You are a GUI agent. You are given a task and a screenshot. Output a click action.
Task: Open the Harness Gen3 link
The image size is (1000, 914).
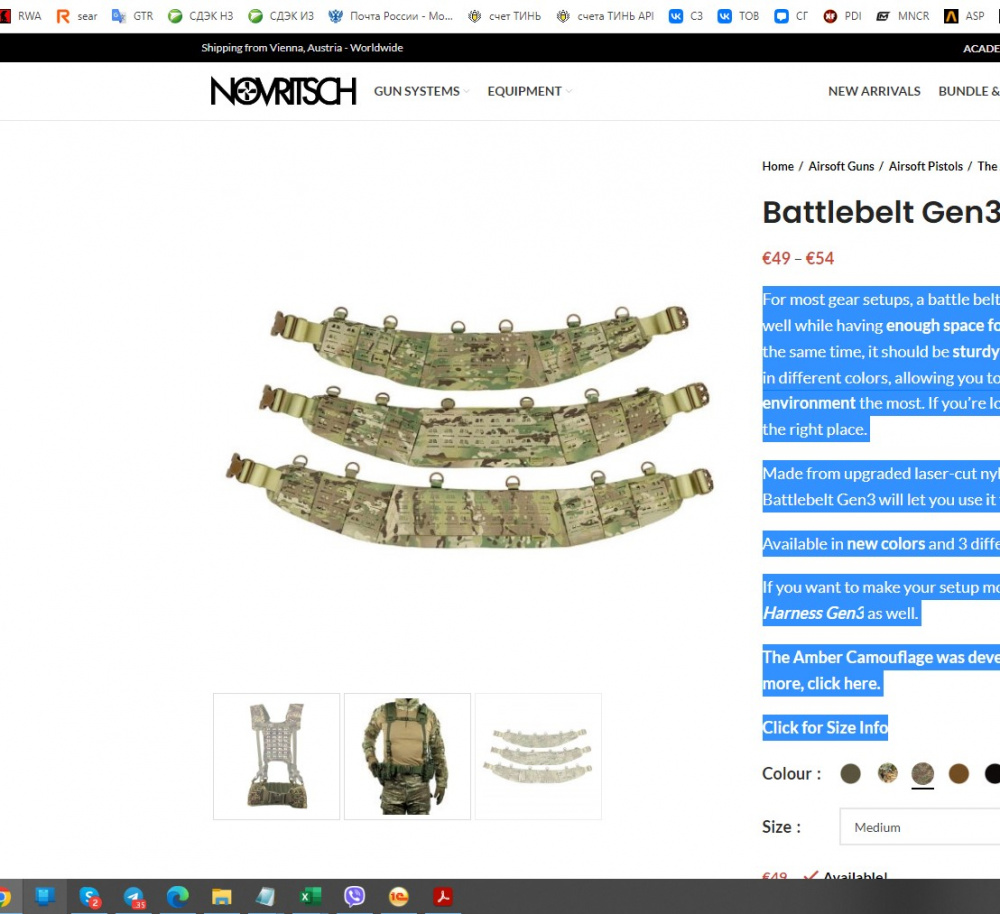813,614
